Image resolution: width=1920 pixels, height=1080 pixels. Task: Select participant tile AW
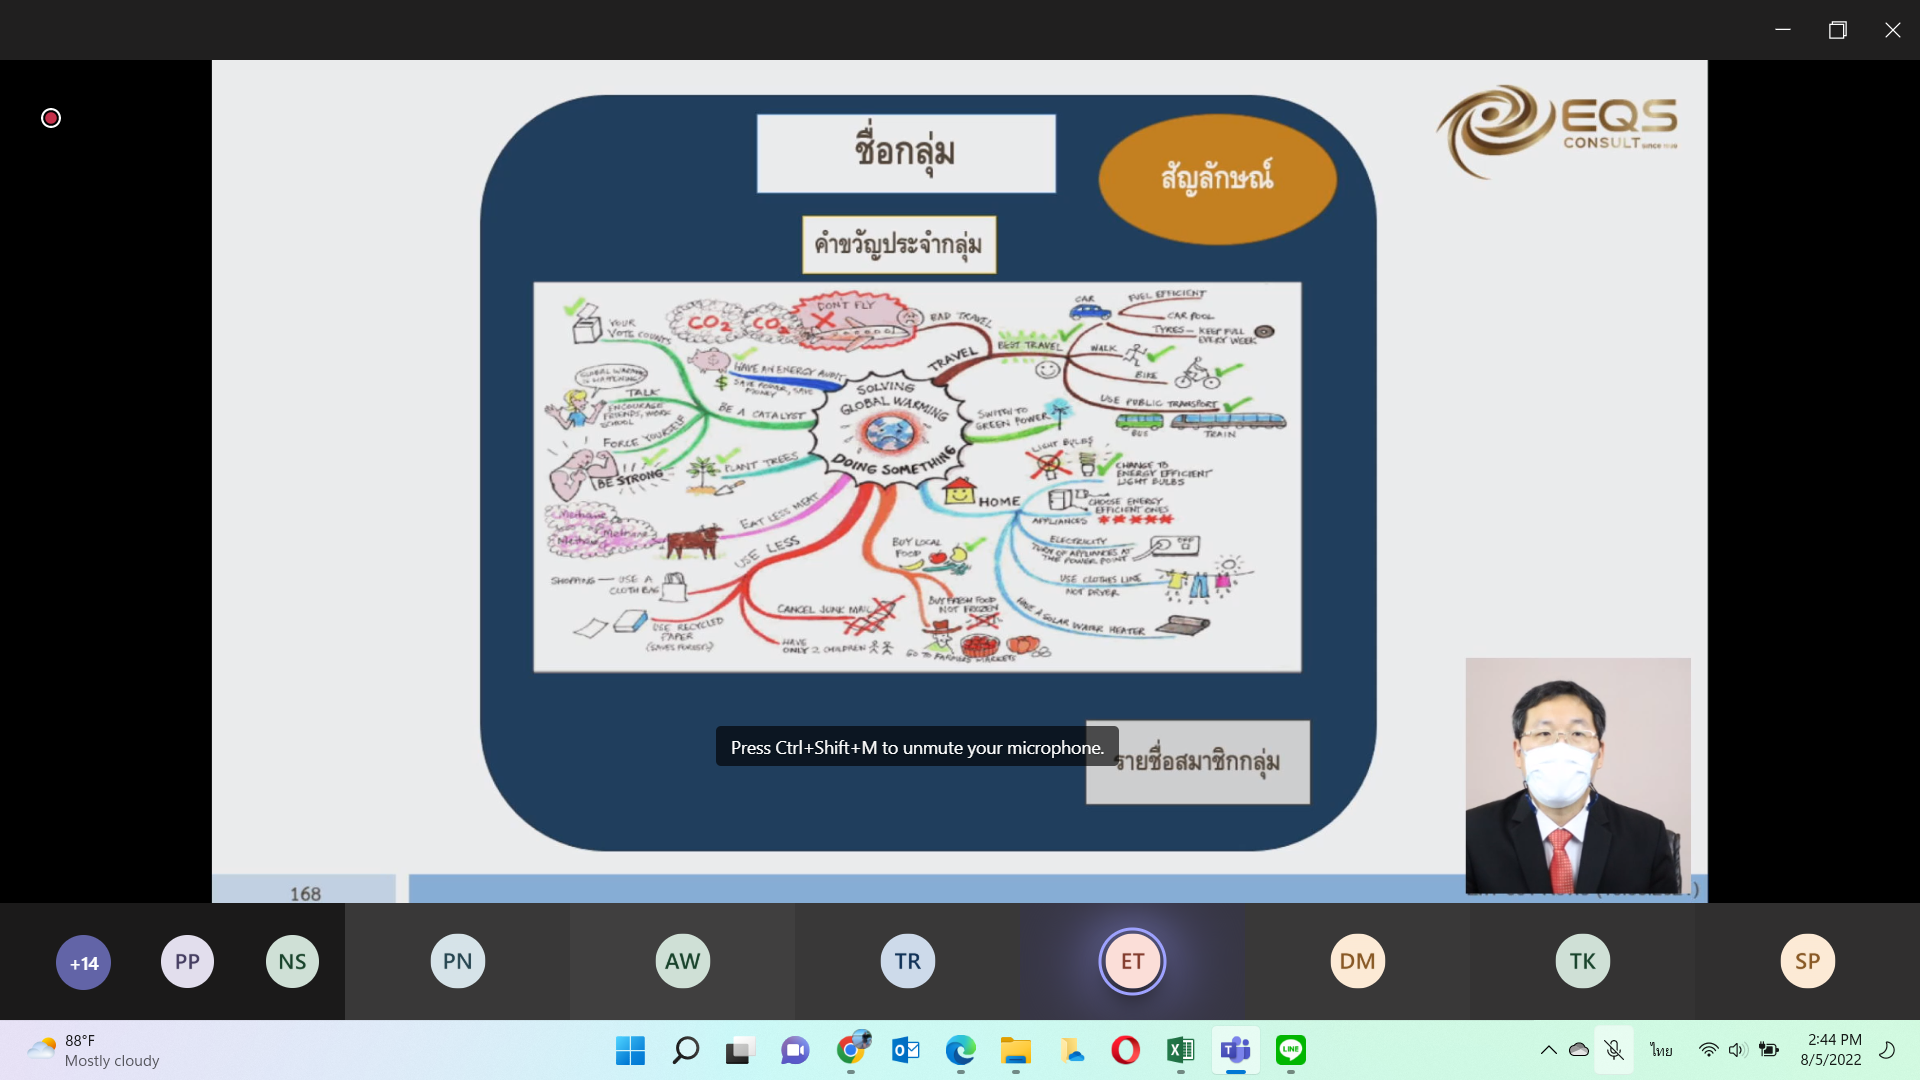point(682,961)
